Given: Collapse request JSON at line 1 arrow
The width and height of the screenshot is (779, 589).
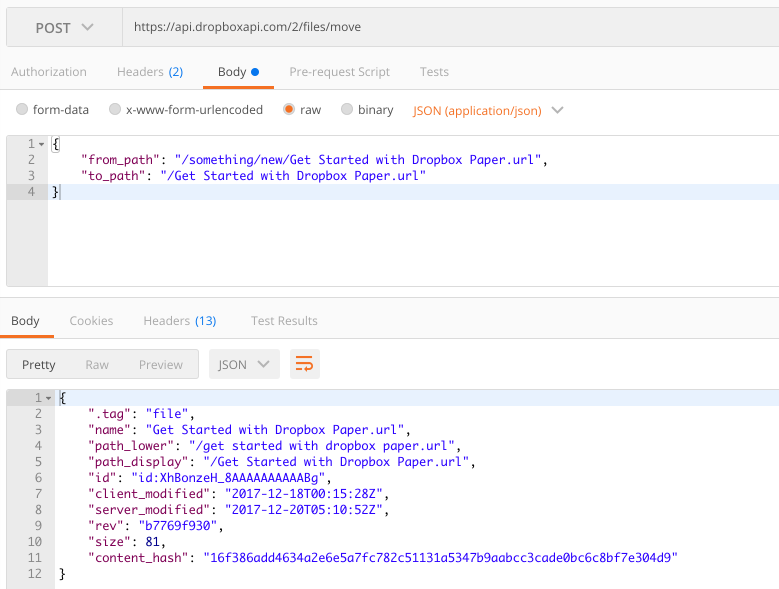Looking at the screenshot, I should 42,144.
